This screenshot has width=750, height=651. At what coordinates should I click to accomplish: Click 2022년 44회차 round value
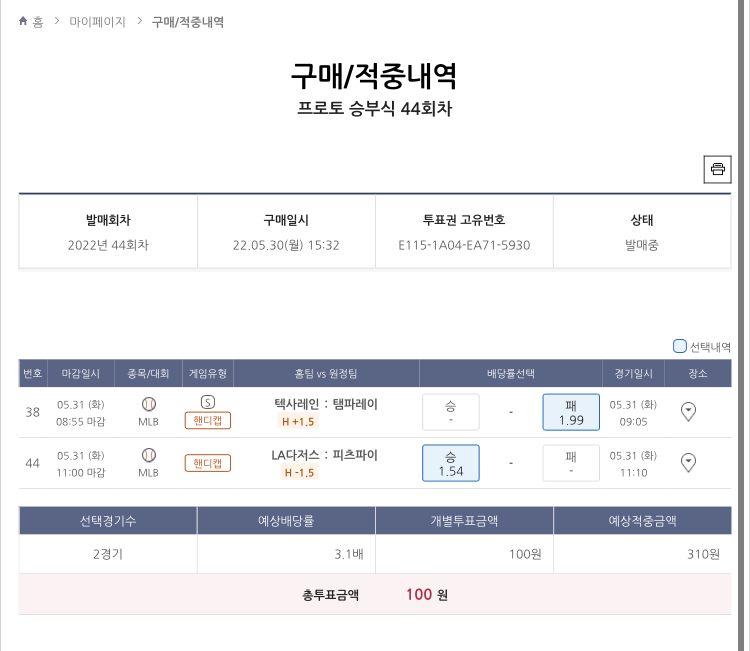pyautogui.click(x=108, y=245)
